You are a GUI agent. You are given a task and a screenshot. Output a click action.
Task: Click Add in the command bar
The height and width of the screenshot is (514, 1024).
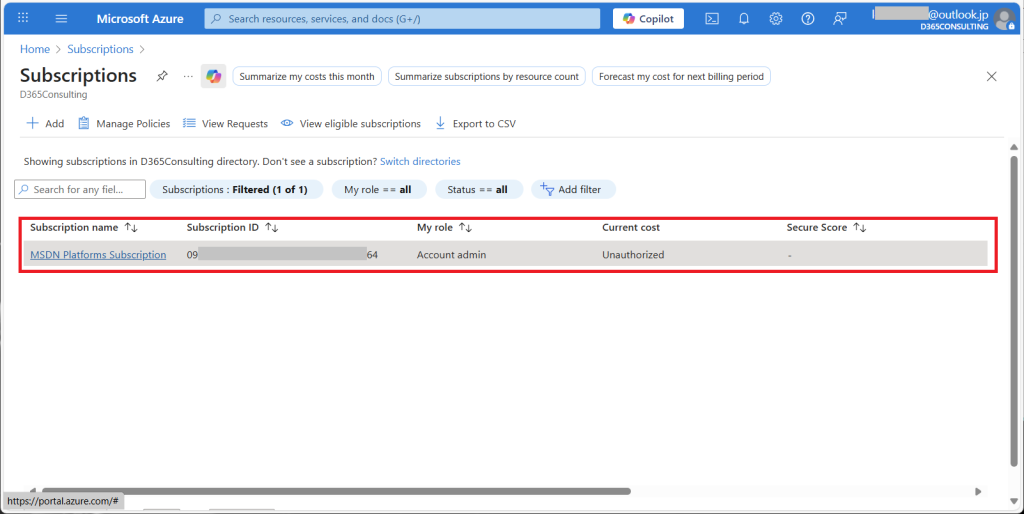point(45,124)
